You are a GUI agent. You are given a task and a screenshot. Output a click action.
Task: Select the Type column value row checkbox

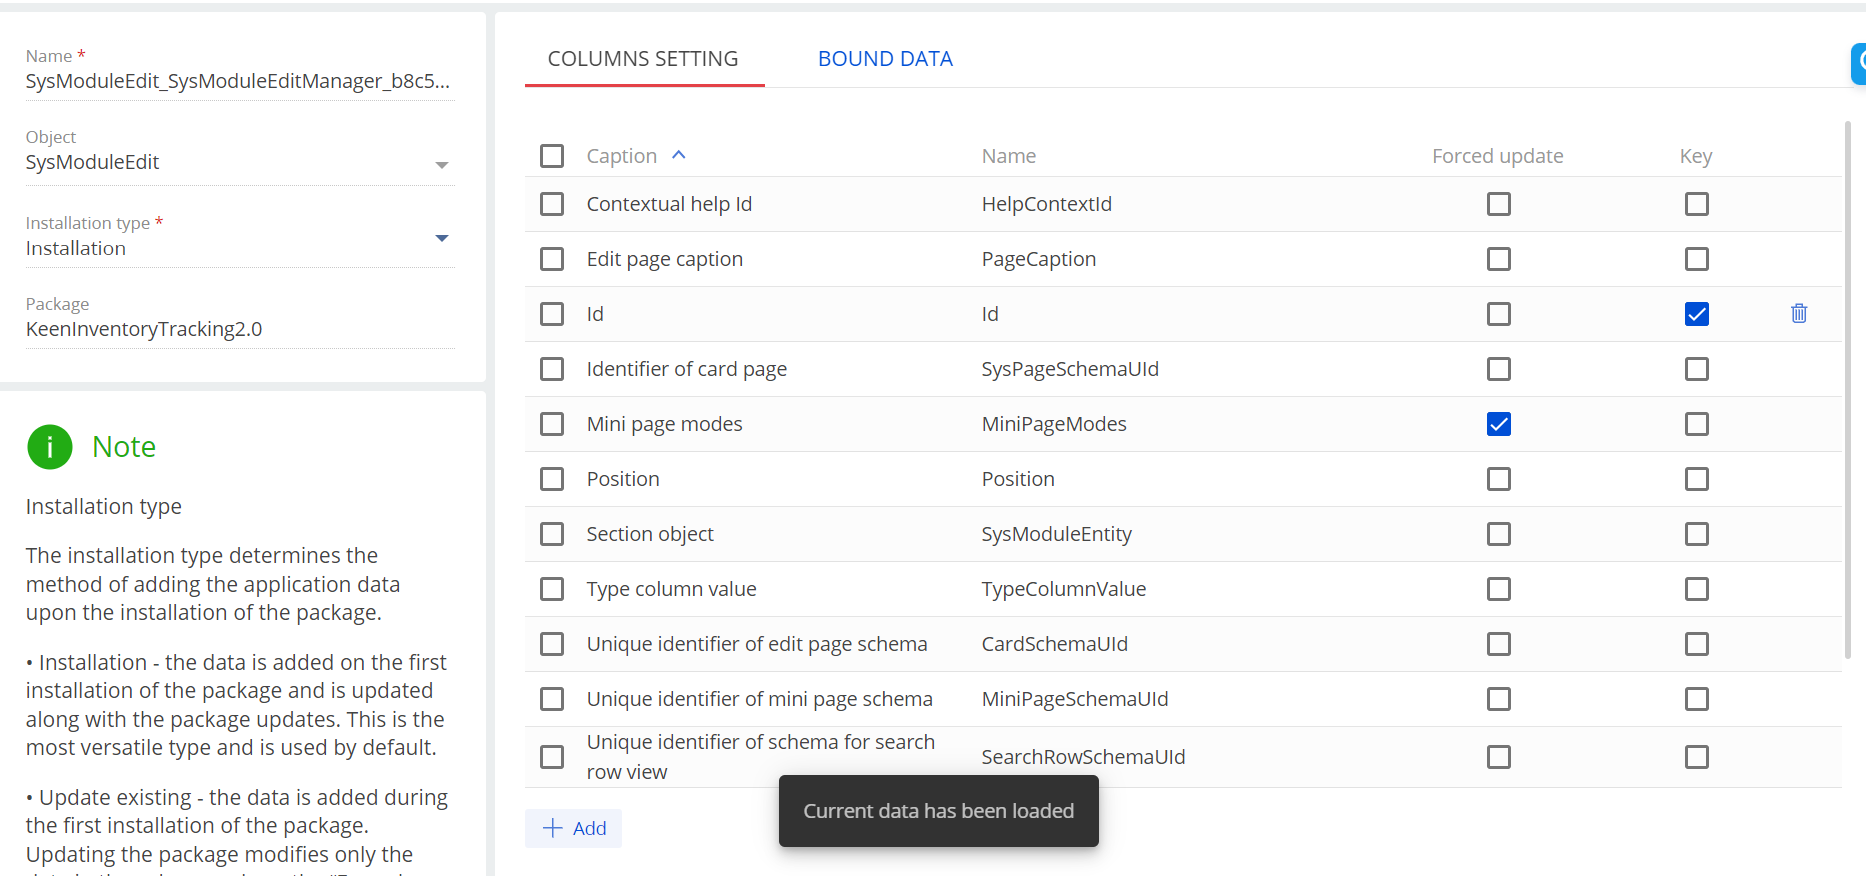[552, 589]
